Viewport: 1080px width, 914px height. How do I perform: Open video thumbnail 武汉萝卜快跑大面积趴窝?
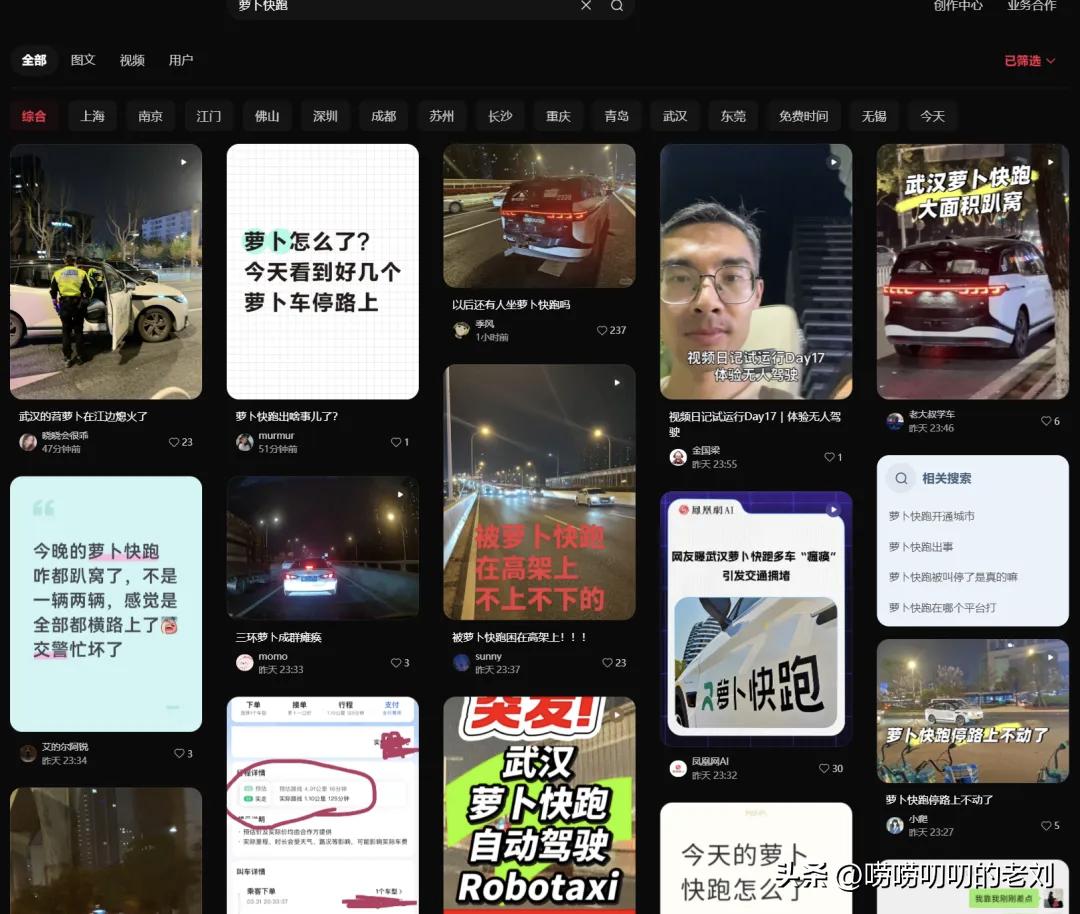pyautogui.click(x=973, y=271)
